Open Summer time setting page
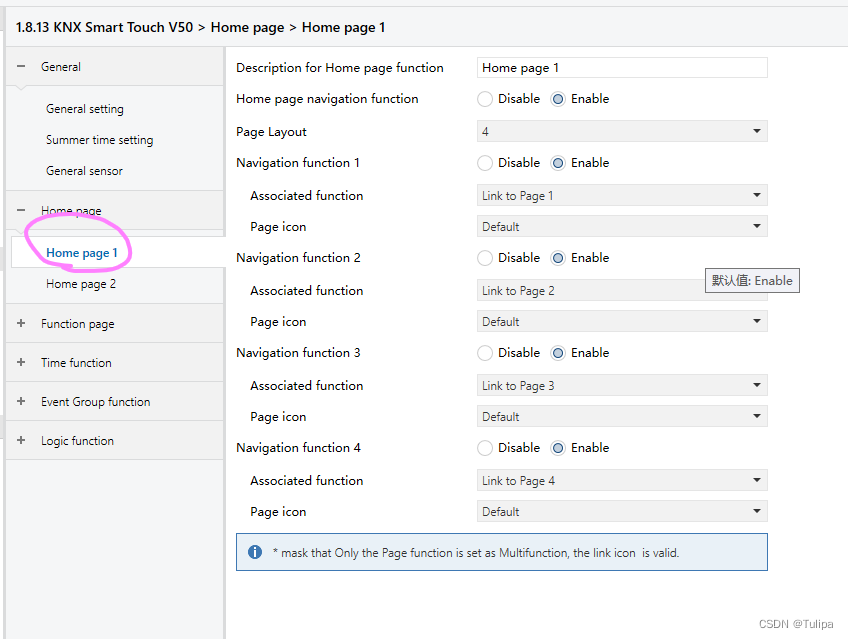Screen dimensions: 848x639 click(x=100, y=139)
